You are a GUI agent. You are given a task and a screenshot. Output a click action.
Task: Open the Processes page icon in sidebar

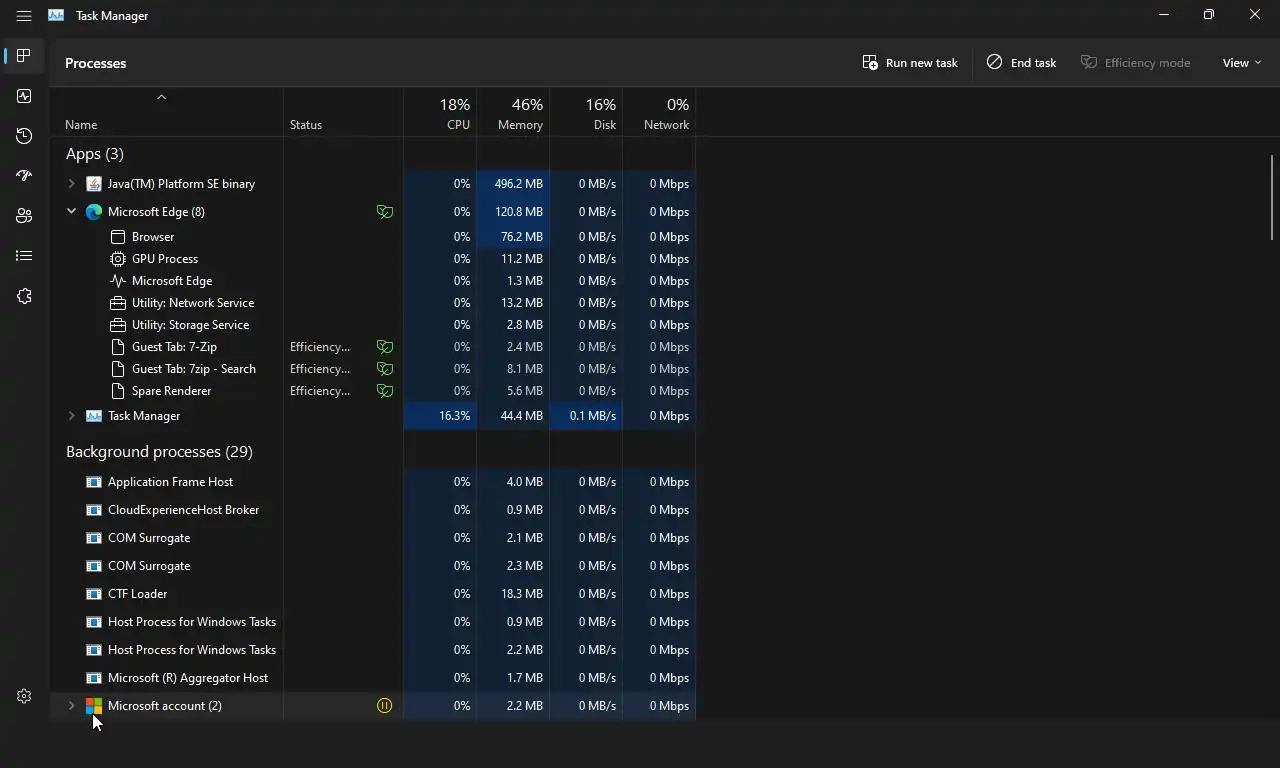click(24, 56)
